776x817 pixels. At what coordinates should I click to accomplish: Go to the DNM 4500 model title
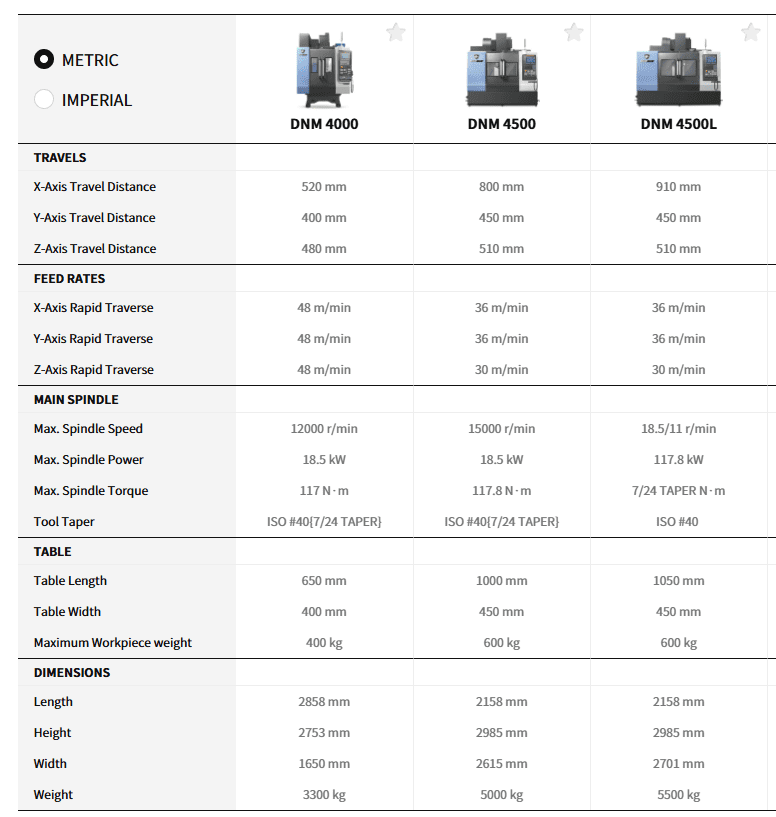pyautogui.click(x=501, y=125)
